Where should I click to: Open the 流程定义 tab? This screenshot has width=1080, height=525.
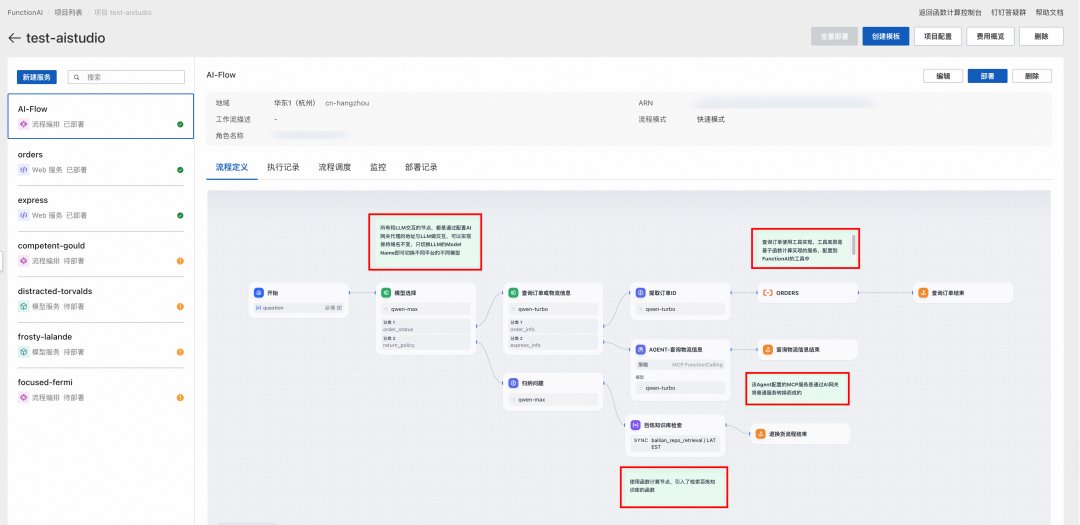231,167
